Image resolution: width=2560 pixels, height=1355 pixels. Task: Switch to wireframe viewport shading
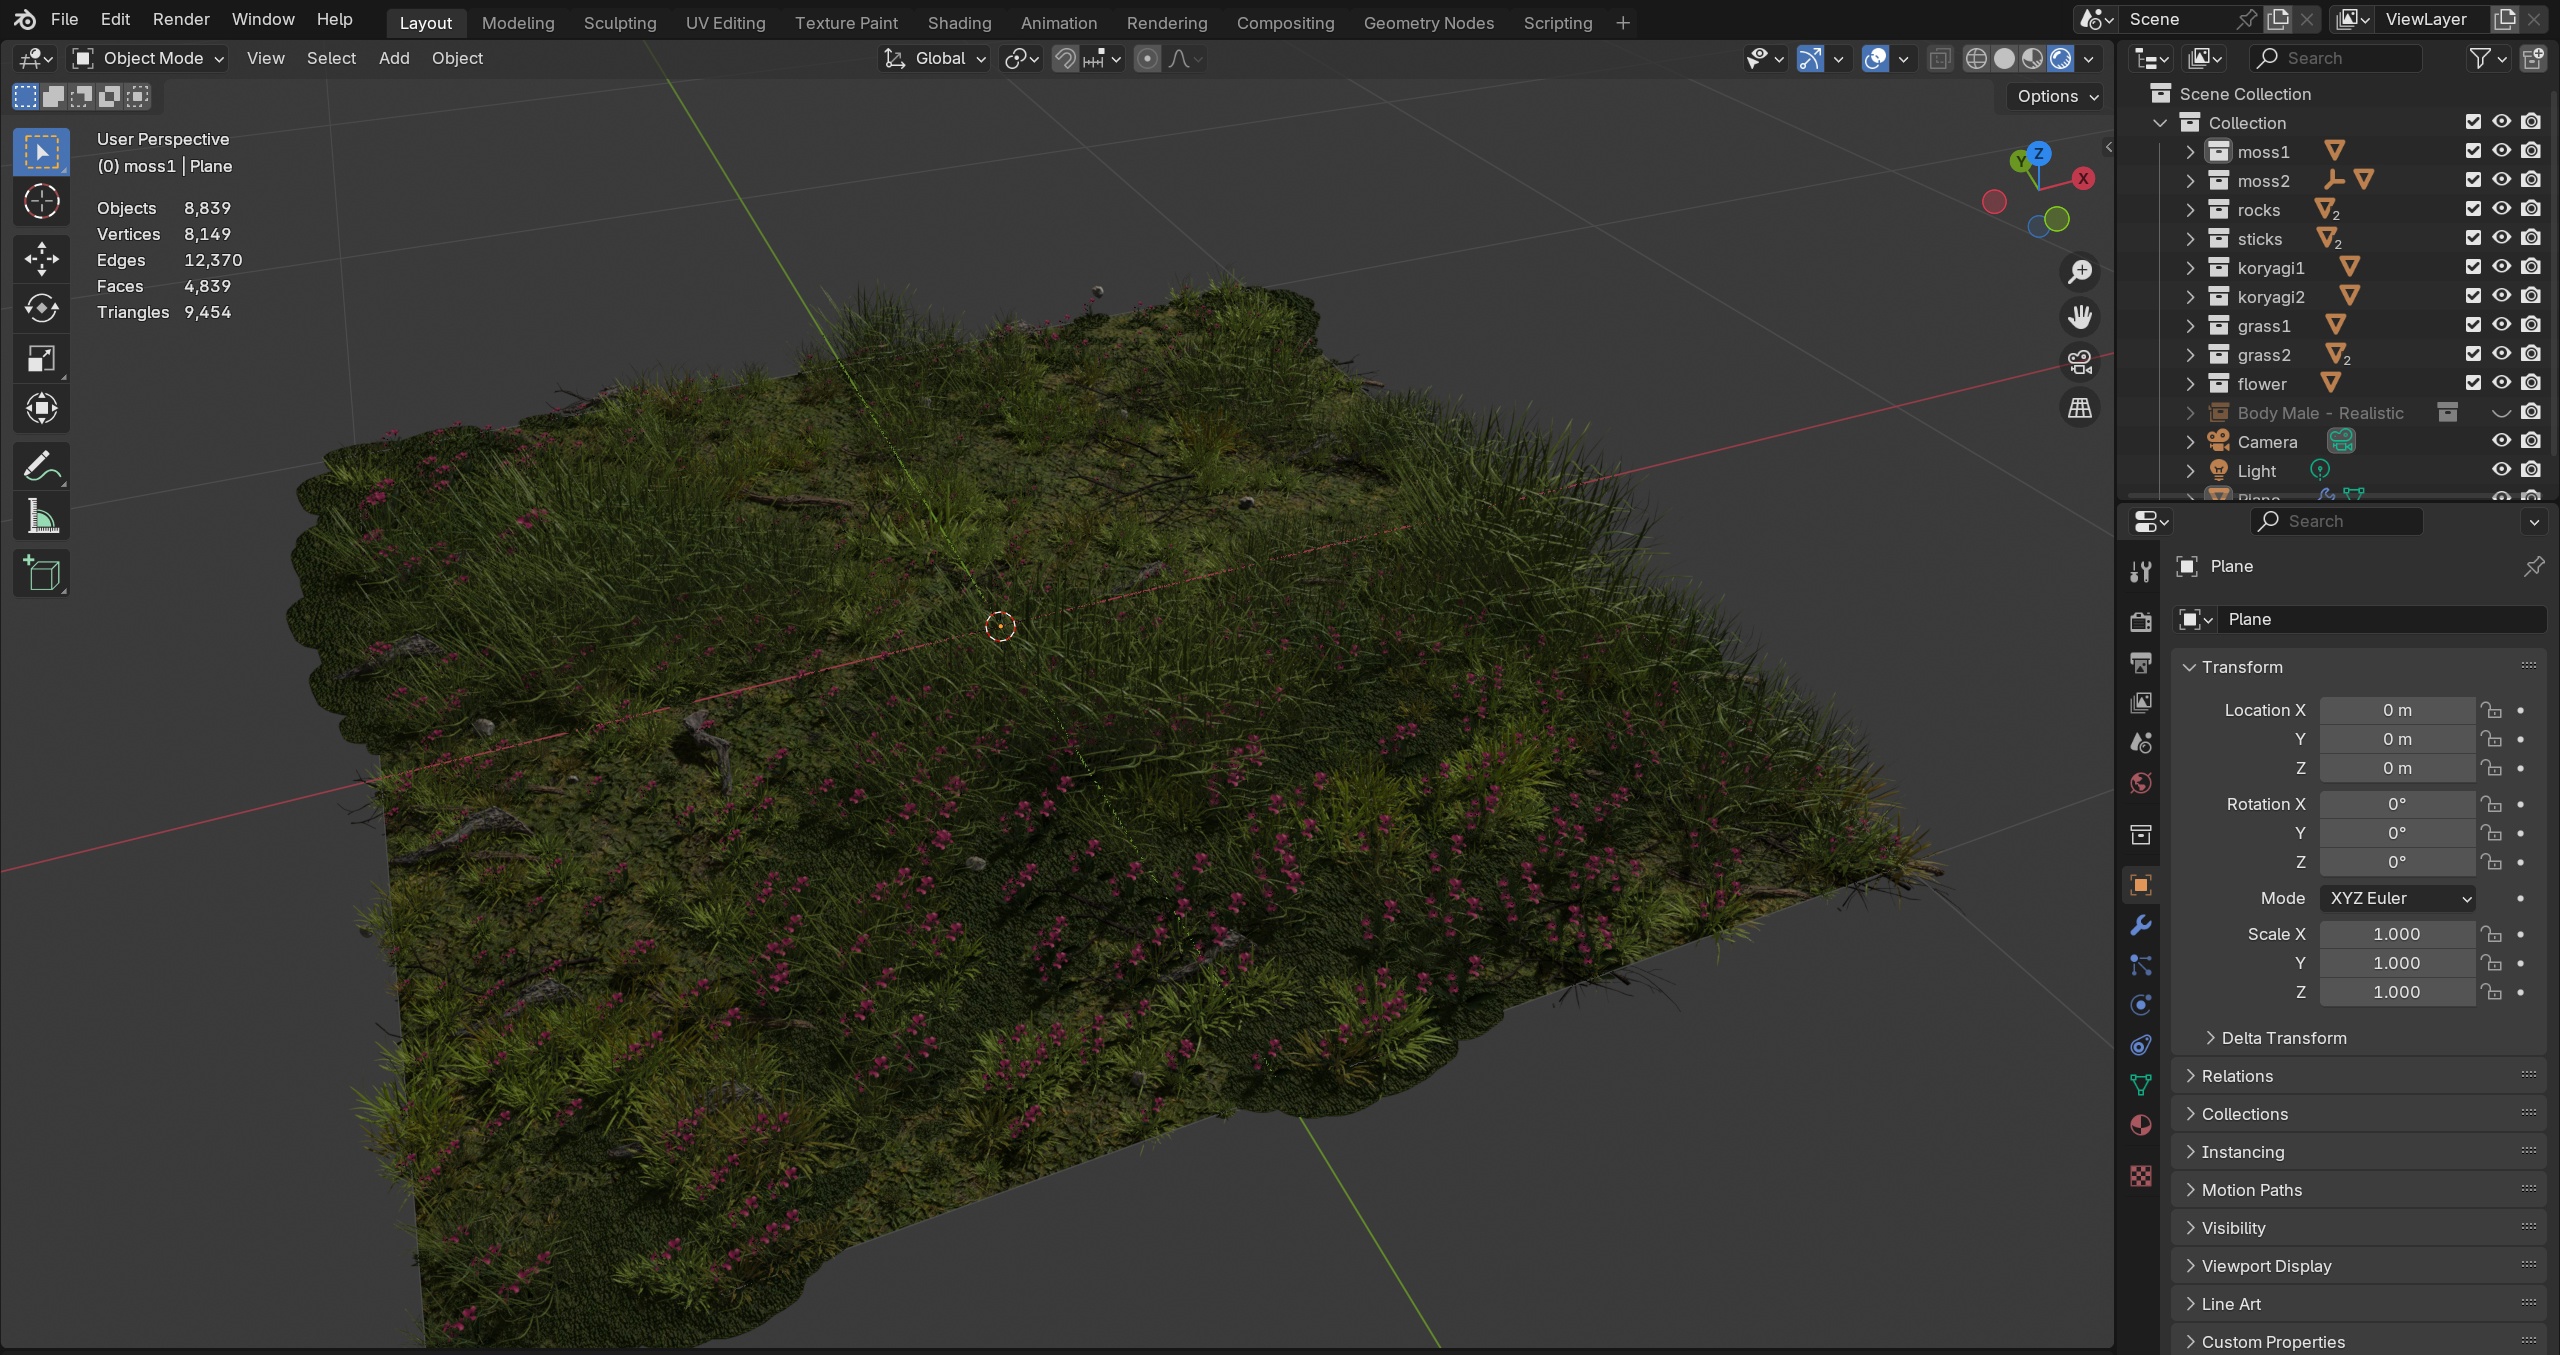click(x=1975, y=59)
